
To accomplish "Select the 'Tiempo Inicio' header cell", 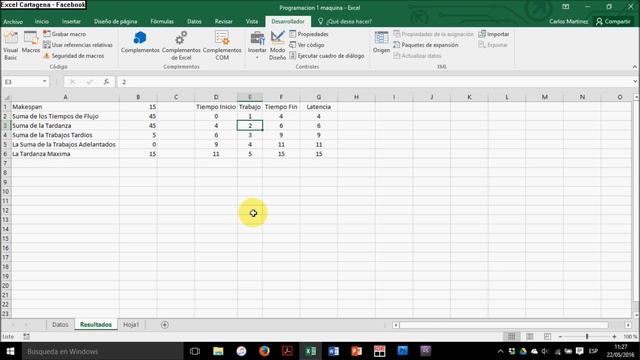I will (216, 107).
